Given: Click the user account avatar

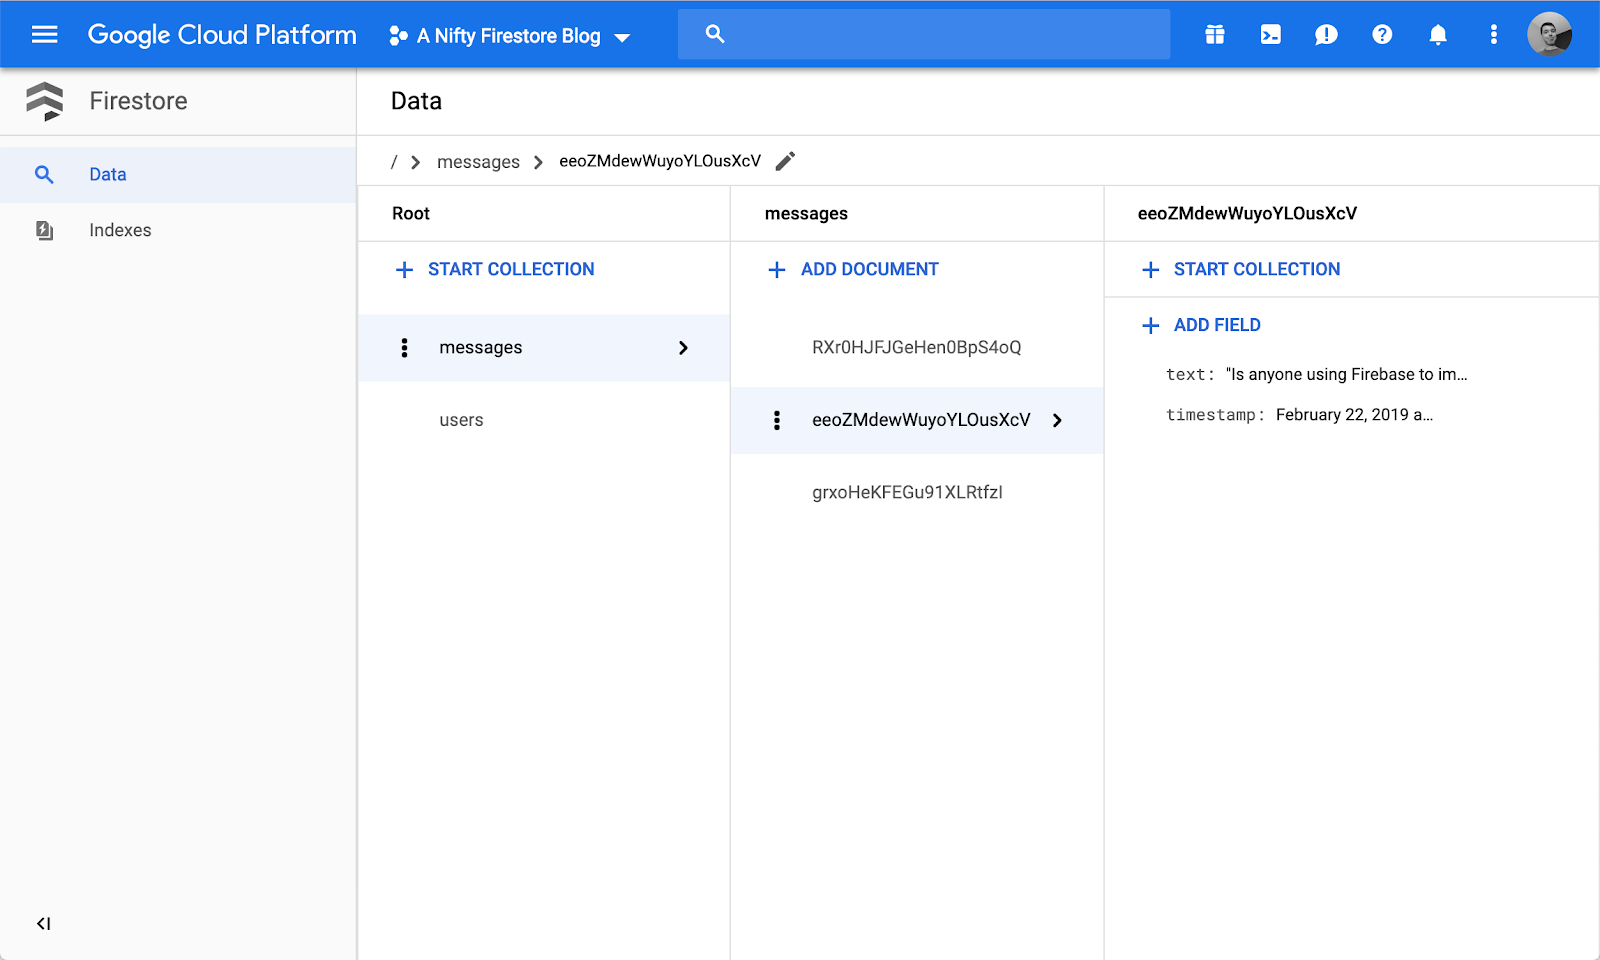Looking at the screenshot, I should (x=1549, y=34).
